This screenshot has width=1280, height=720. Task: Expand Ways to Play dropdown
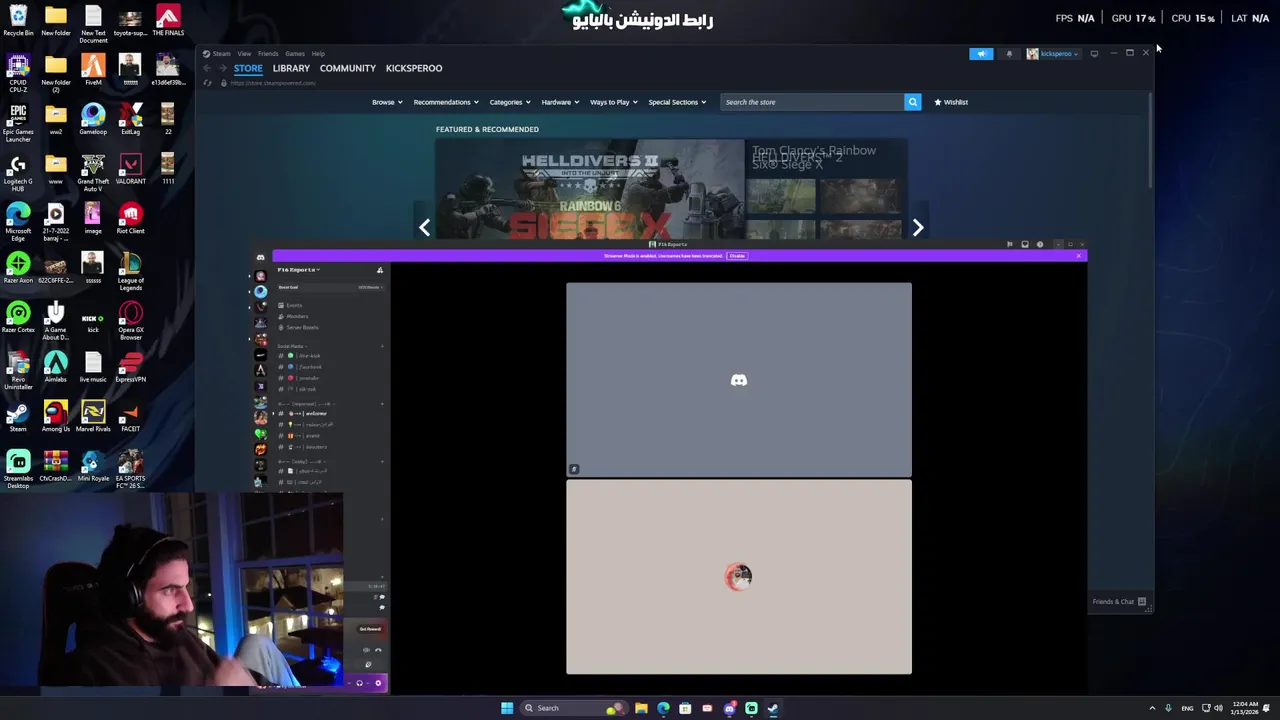(x=613, y=102)
